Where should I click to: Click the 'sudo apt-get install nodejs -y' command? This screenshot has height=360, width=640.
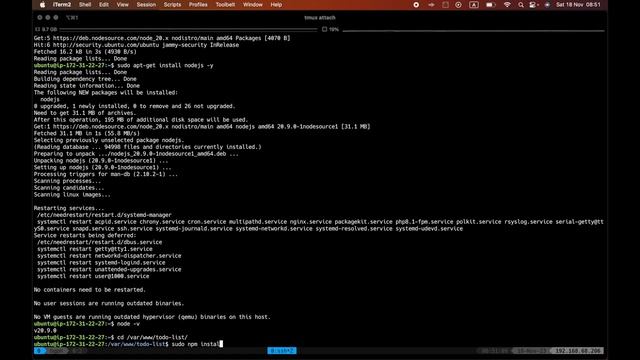pos(165,65)
